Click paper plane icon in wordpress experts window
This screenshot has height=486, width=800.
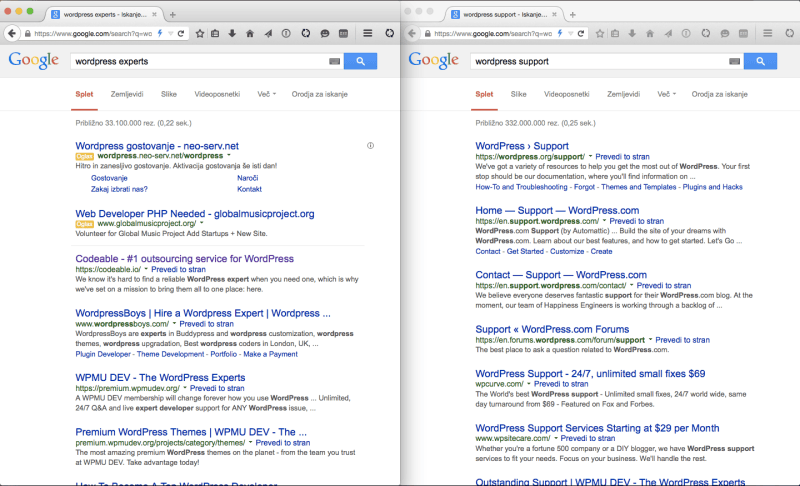[x=268, y=34]
